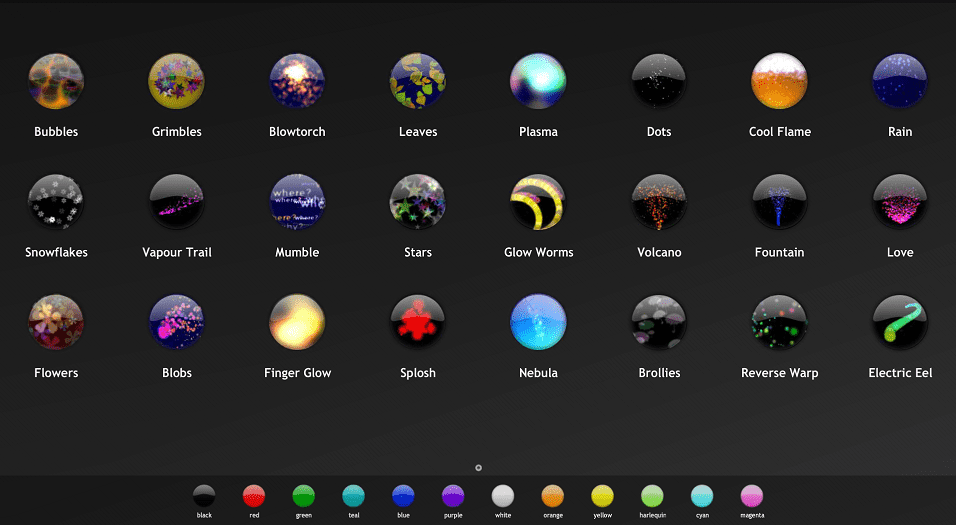Viewport: 956px width, 525px height.
Task: Open the Love effect orb
Action: pos(900,202)
